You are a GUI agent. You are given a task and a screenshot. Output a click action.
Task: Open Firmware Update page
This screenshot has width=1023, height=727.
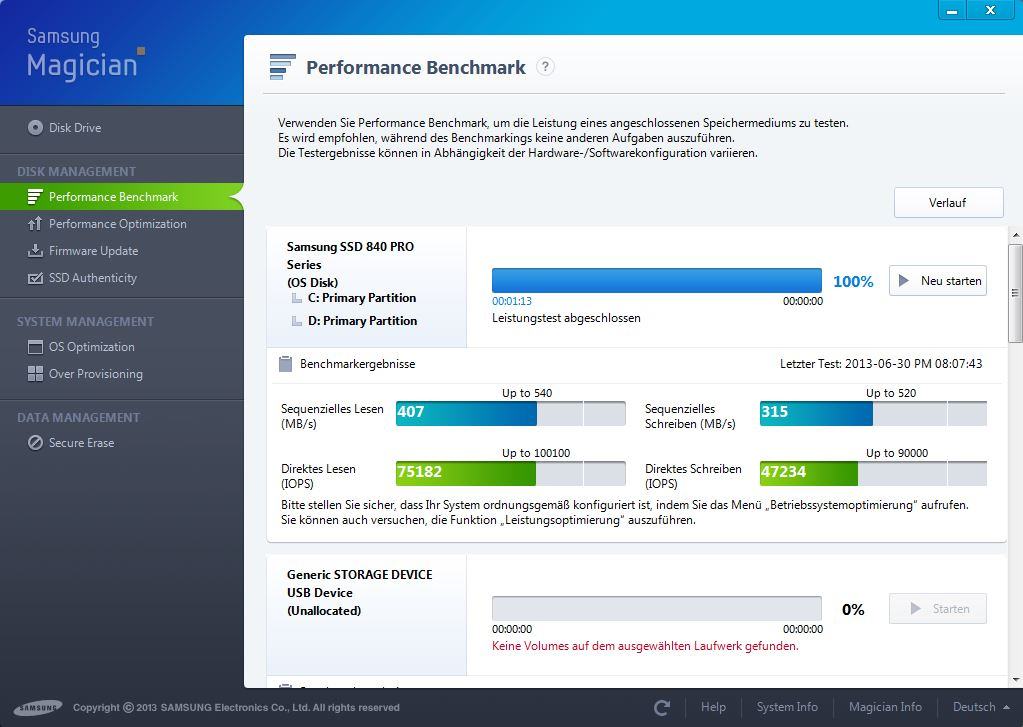coord(93,251)
